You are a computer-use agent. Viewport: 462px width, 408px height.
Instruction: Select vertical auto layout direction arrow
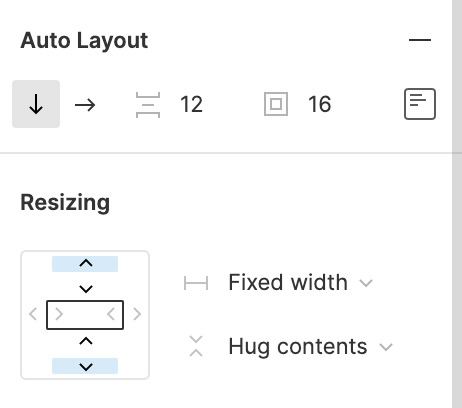click(x=36, y=104)
